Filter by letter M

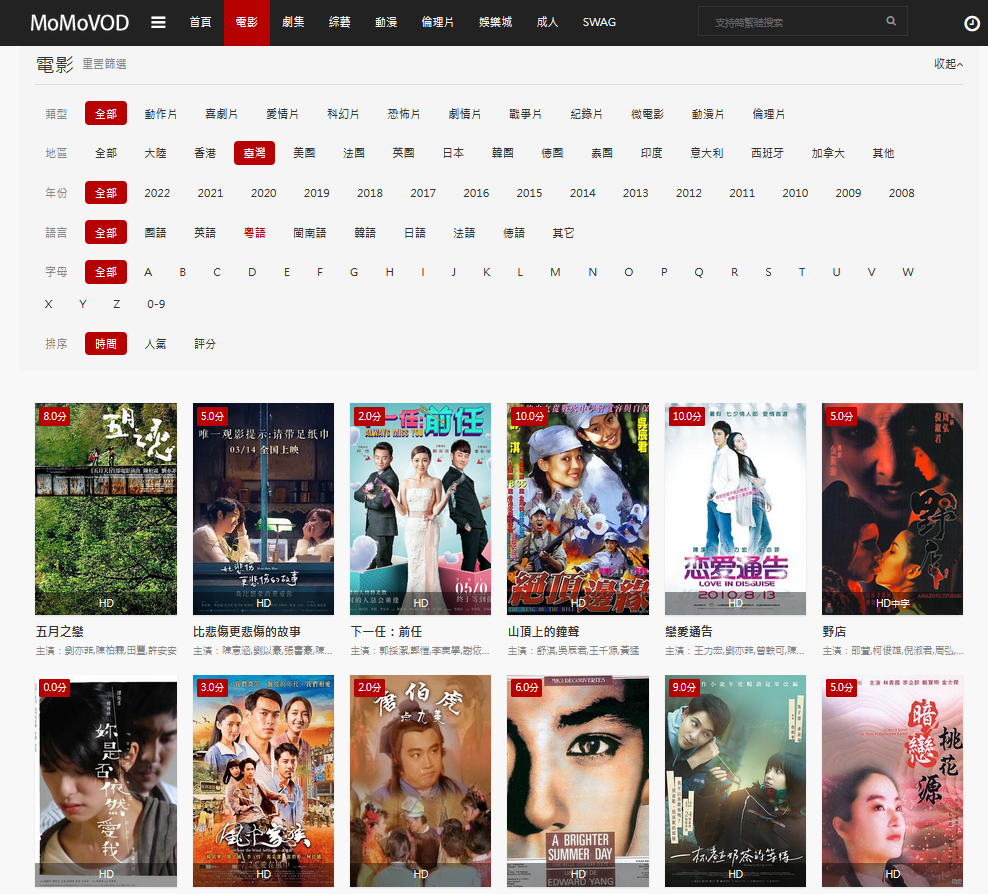point(555,272)
